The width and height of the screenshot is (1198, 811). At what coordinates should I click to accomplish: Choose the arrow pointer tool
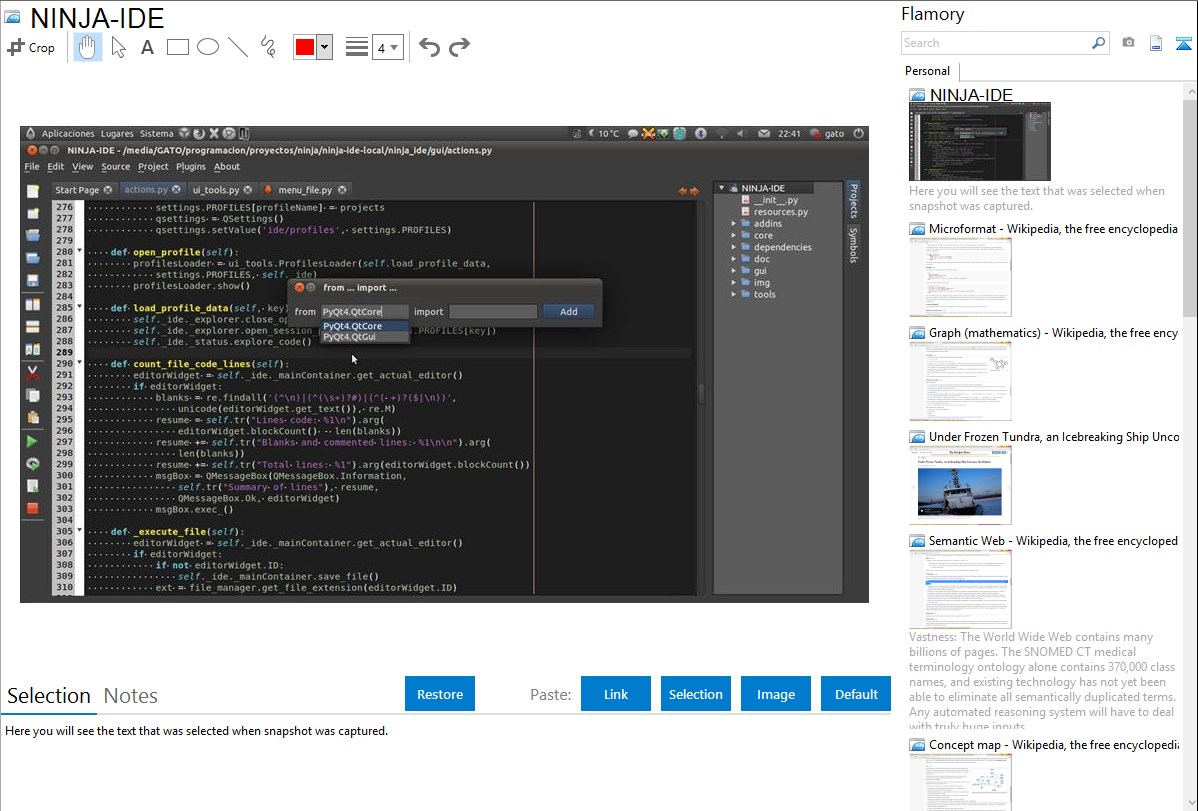click(118, 47)
